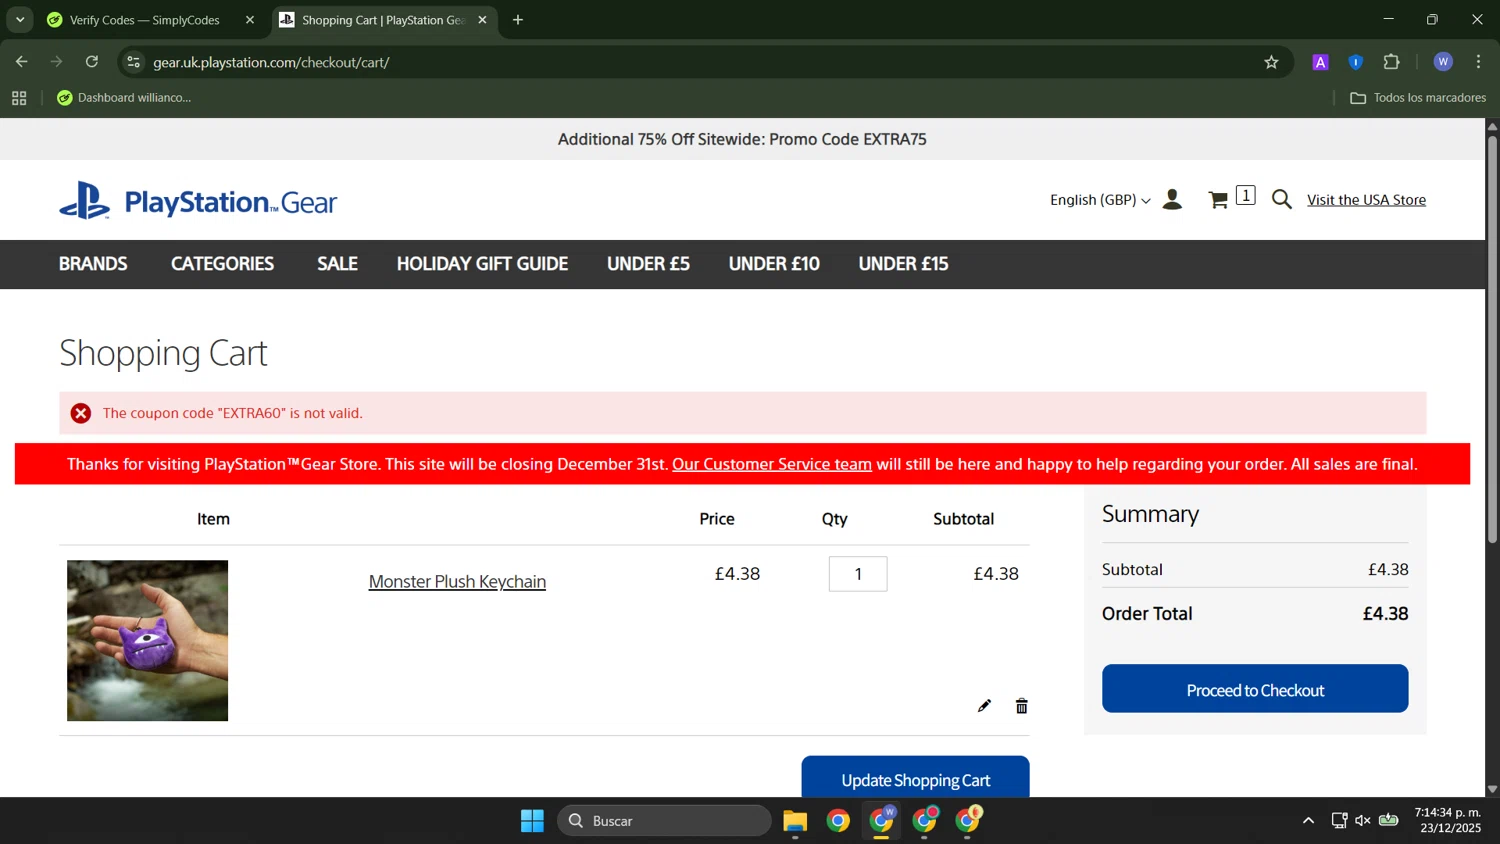Image resolution: width=1500 pixels, height=844 pixels.
Task: Open File Explorer from the taskbar
Action: coord(795,821)
